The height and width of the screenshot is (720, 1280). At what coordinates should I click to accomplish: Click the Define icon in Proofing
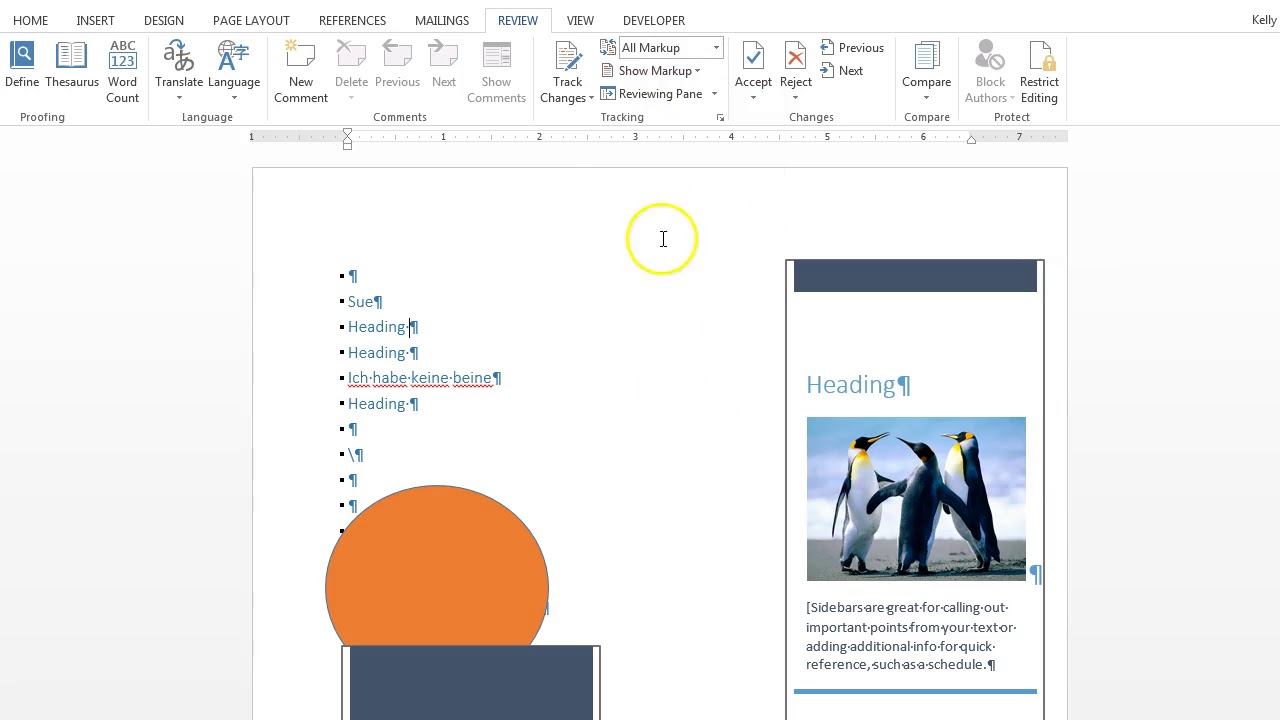coord(22,56)
